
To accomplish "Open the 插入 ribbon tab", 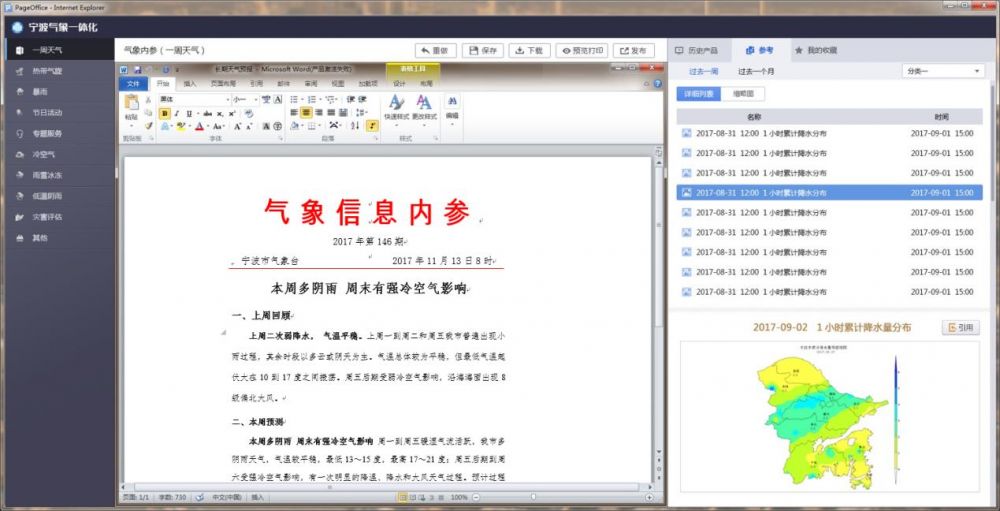I will (x=190, y=84).
